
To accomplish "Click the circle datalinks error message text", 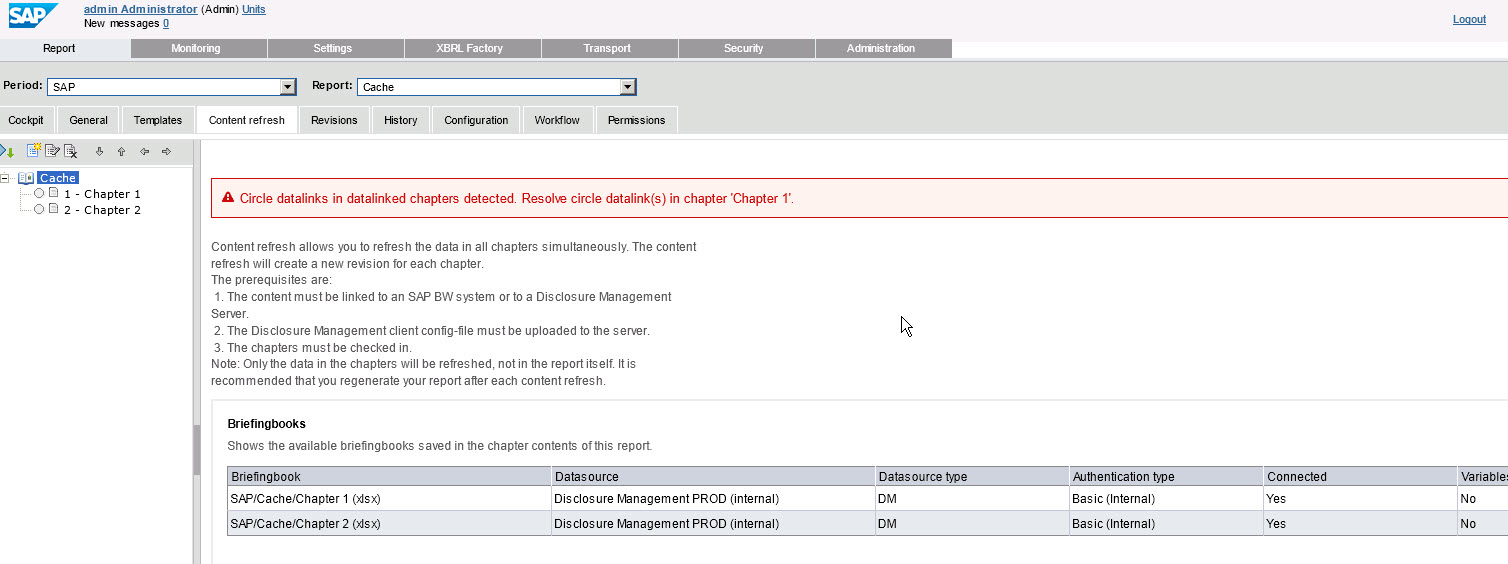I will point(517,198).
